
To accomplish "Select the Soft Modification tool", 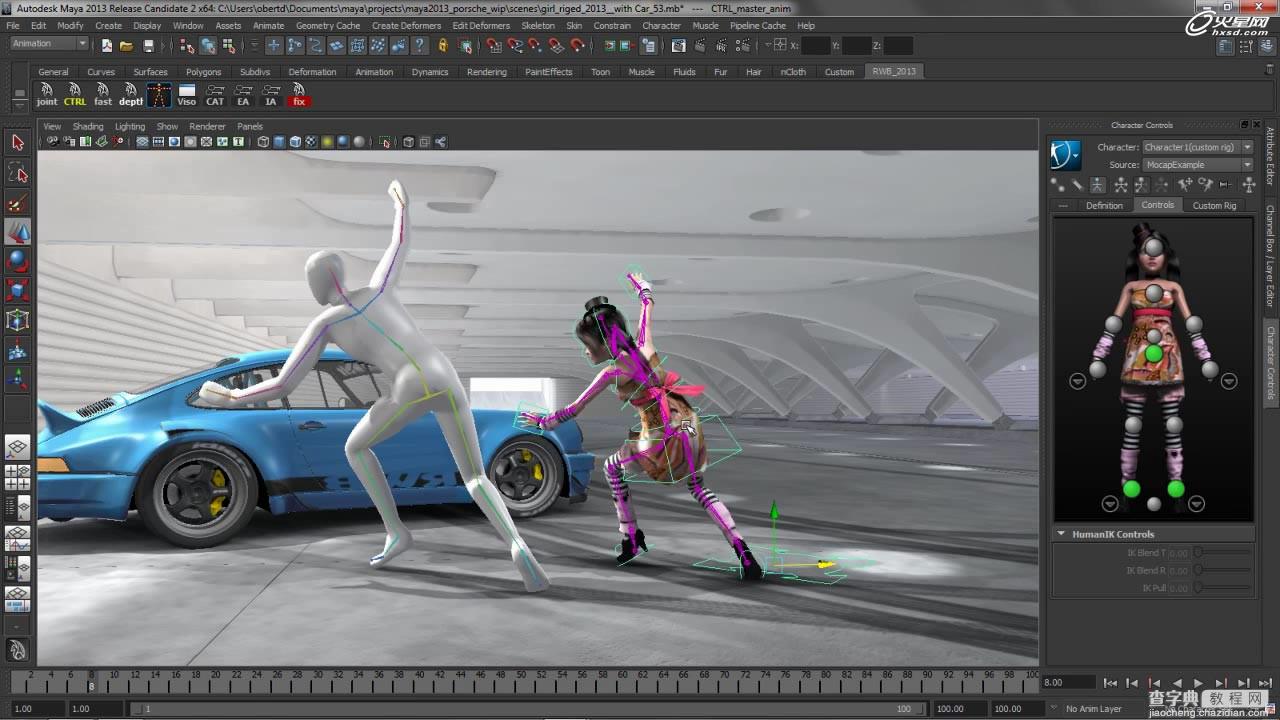I will [17, 350].
